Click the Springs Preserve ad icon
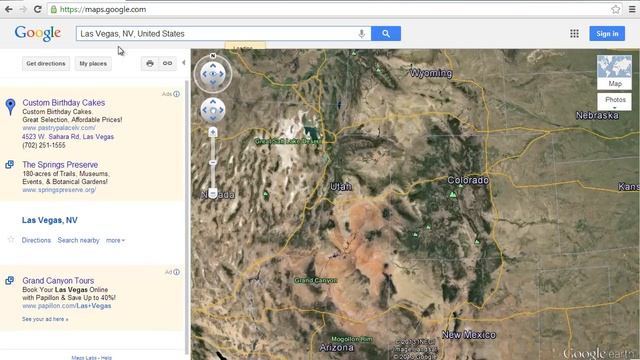Viewport: 640px width, 360px height. [x=9, y=164]
